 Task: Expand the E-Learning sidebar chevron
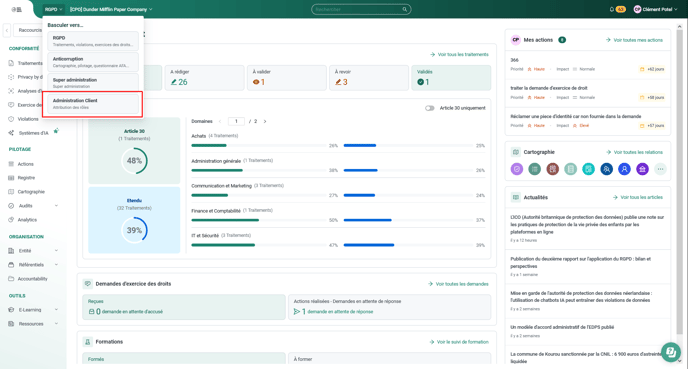coord(56,310)
